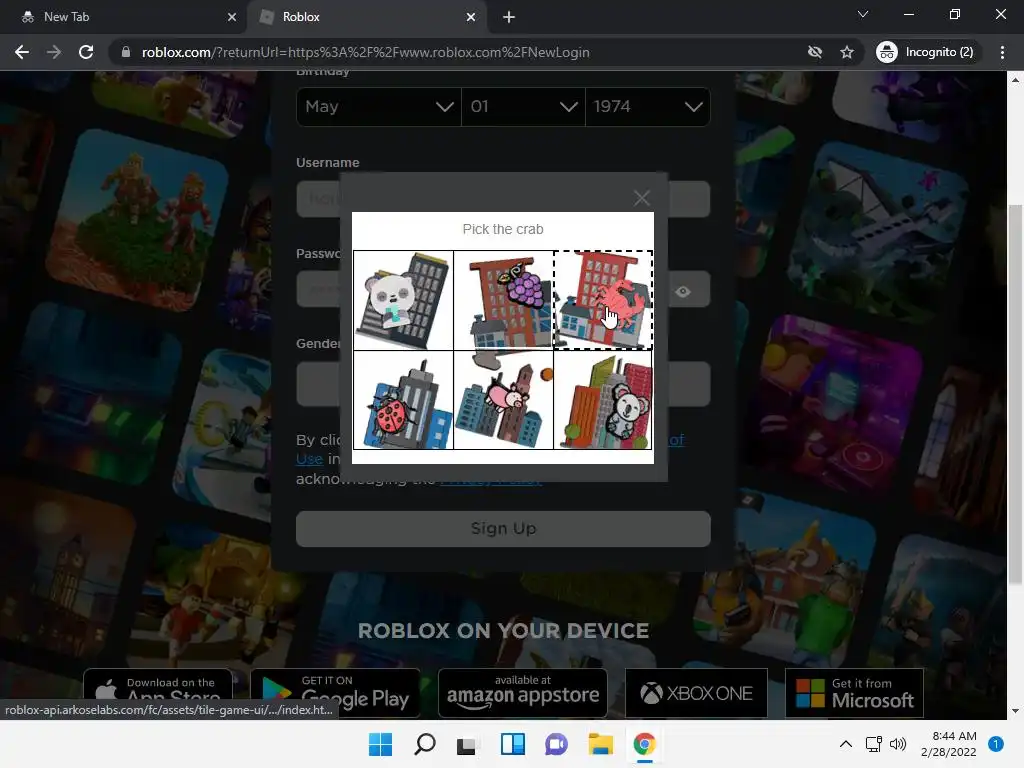Click the Chrome taskbar icon

644,744
